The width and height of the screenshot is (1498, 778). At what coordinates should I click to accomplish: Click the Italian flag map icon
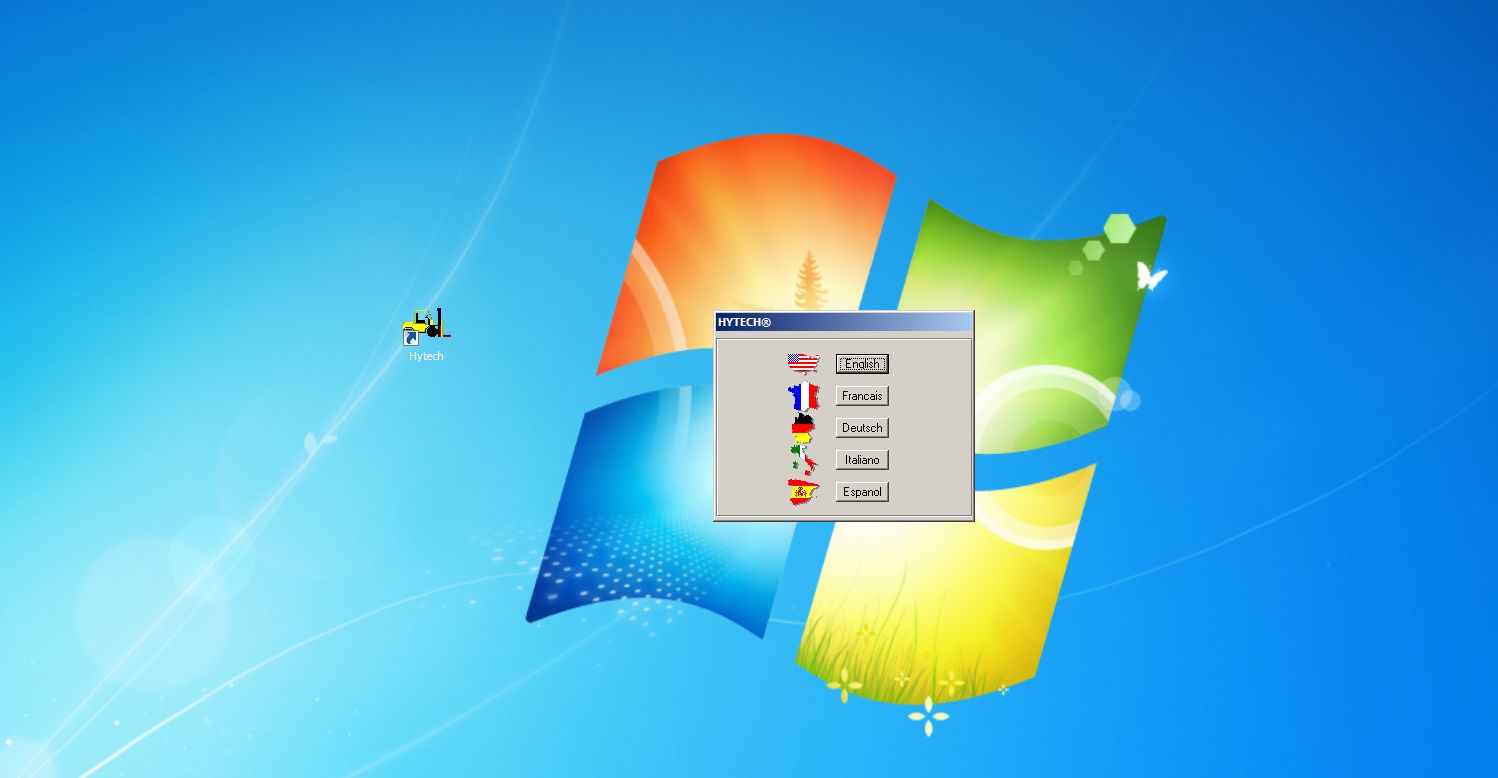pyautogui.click(x=802, y=460)
